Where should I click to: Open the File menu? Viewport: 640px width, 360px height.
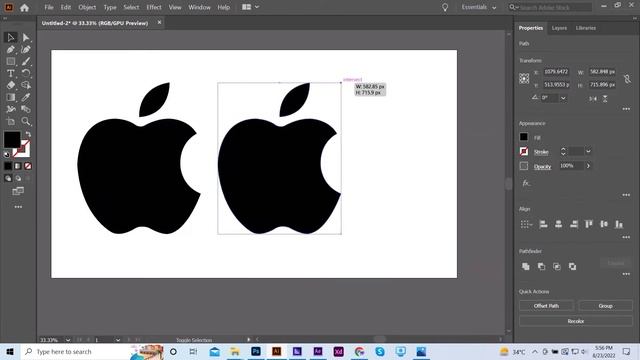click(49, 7)
